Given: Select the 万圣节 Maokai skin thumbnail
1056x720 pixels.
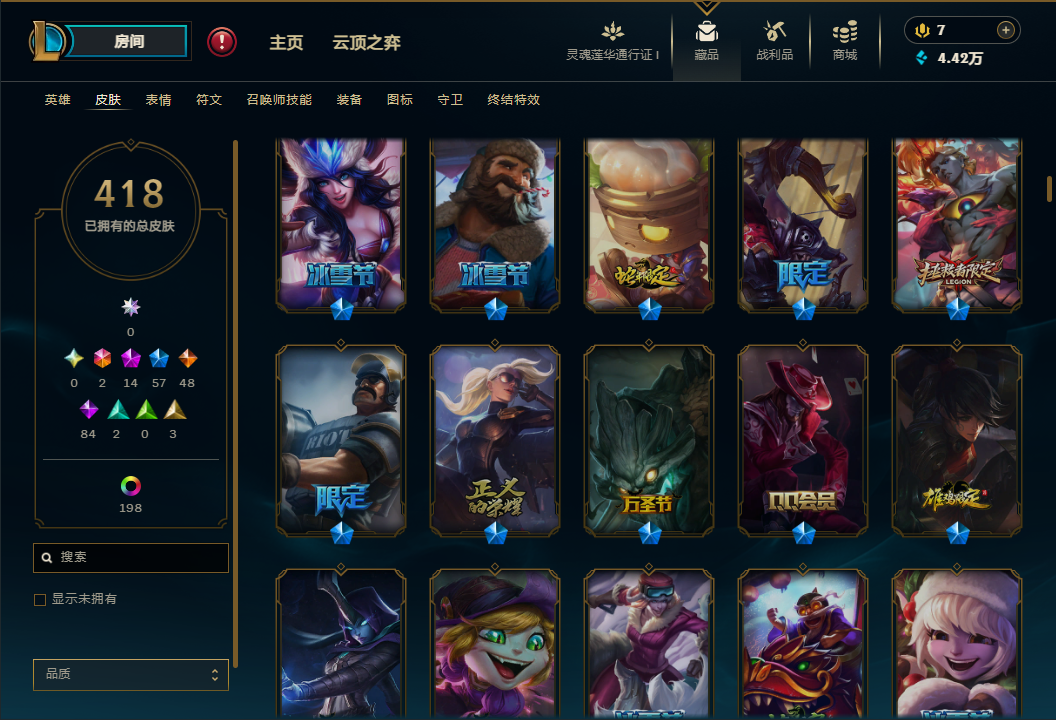Looking at the screenshot, I should 649,442.
